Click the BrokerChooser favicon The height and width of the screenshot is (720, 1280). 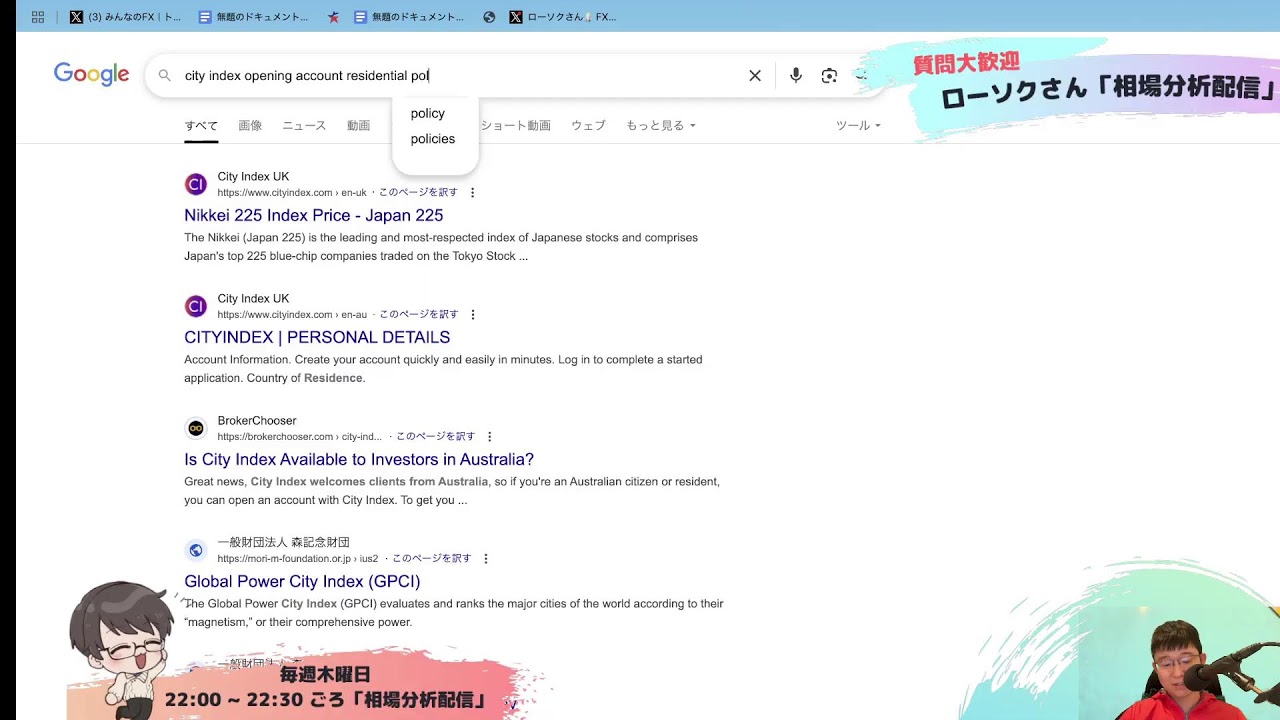click(x=196, y=428)
